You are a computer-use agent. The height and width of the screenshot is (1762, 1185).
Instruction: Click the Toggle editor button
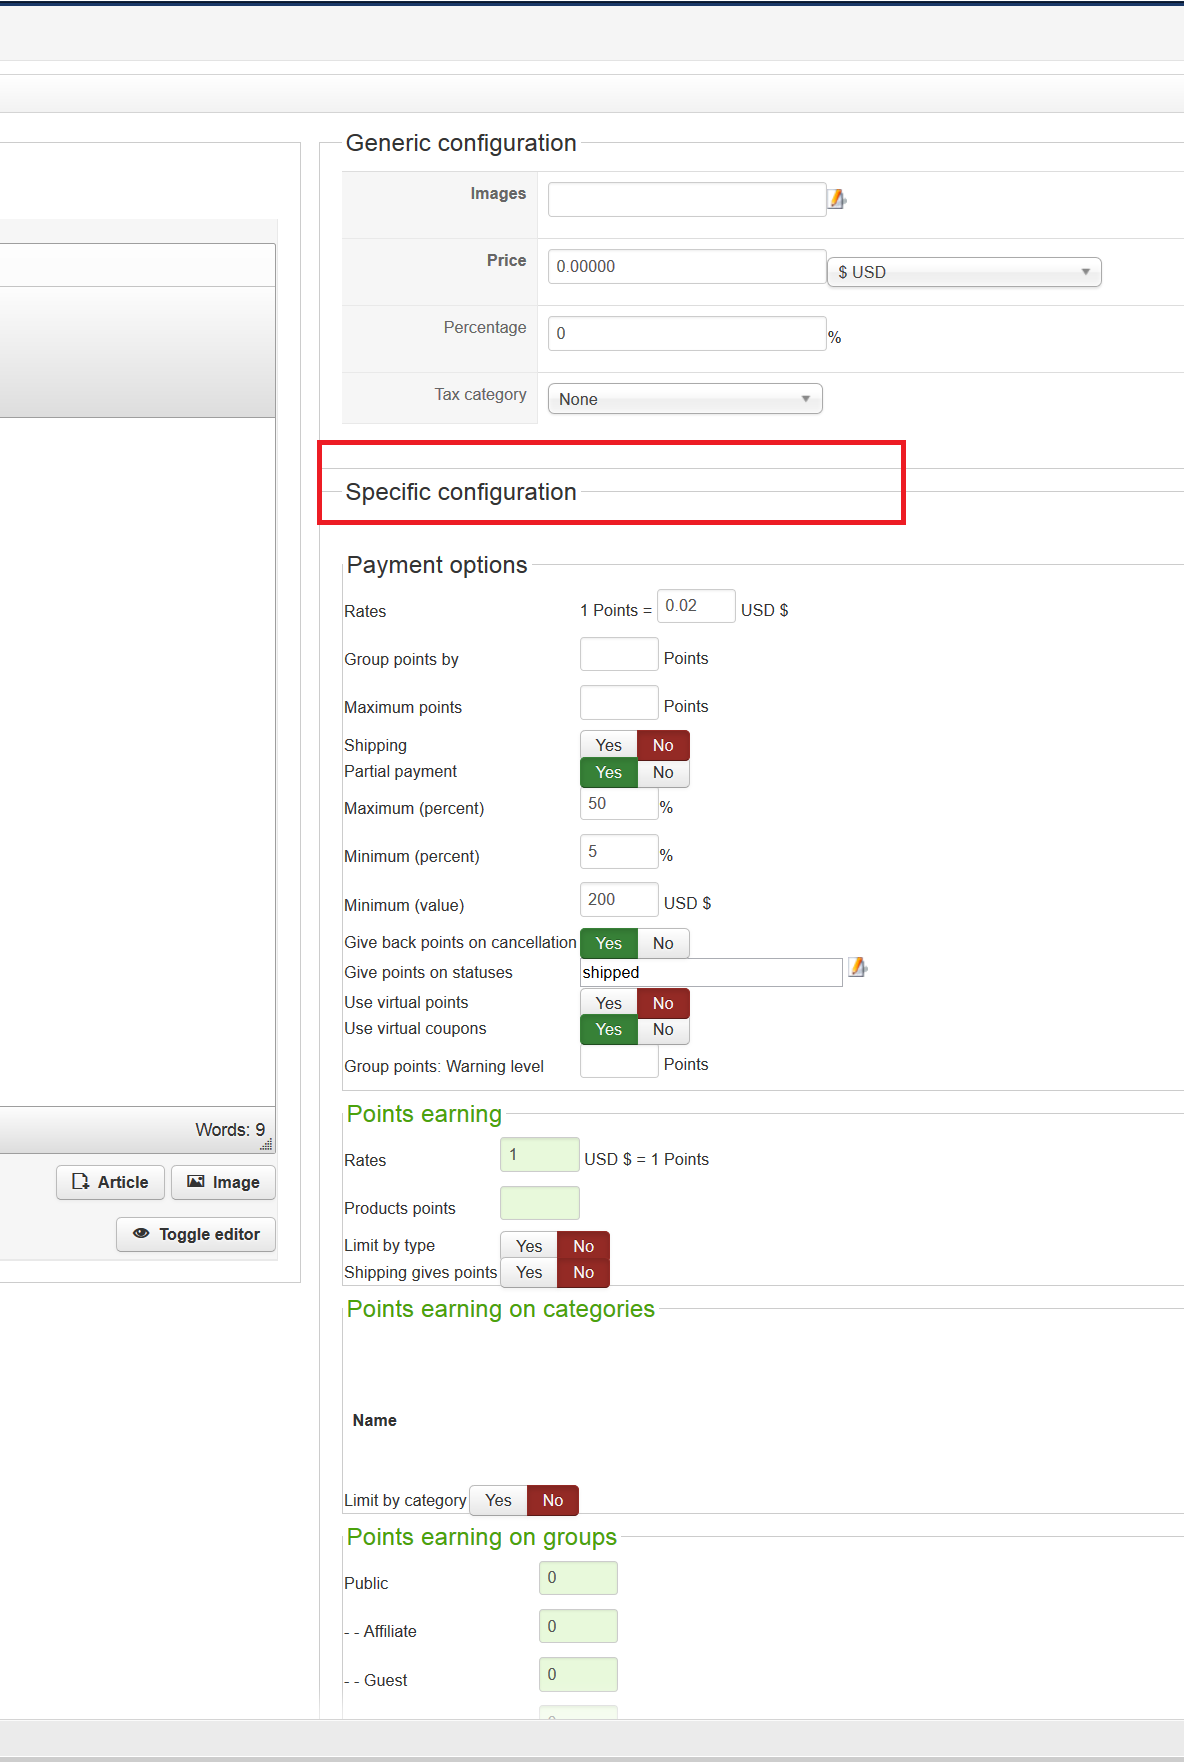pos(196,1234)
